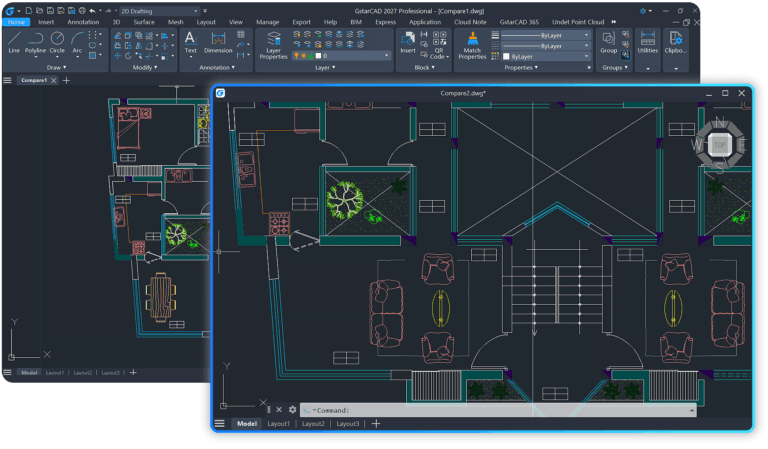Click the white layer color swatch
Image resolution: width=768 pixels, height=449 pixels.
pyautogui.click(x=318, y=56)
